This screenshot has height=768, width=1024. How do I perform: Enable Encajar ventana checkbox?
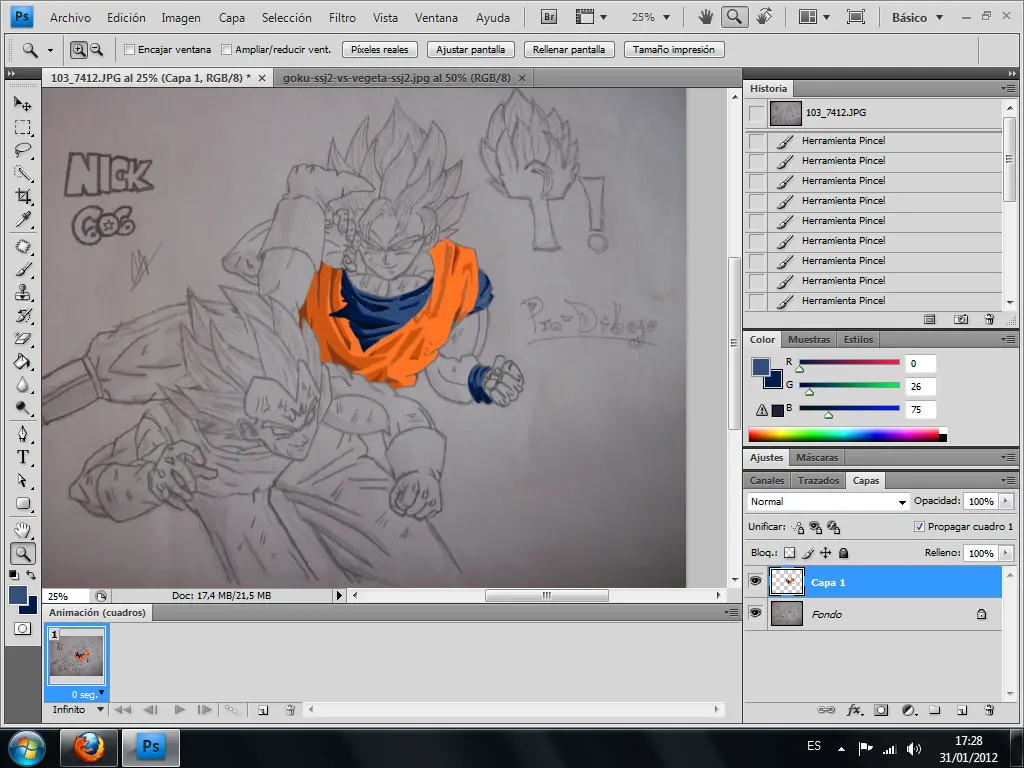[129, 50]
